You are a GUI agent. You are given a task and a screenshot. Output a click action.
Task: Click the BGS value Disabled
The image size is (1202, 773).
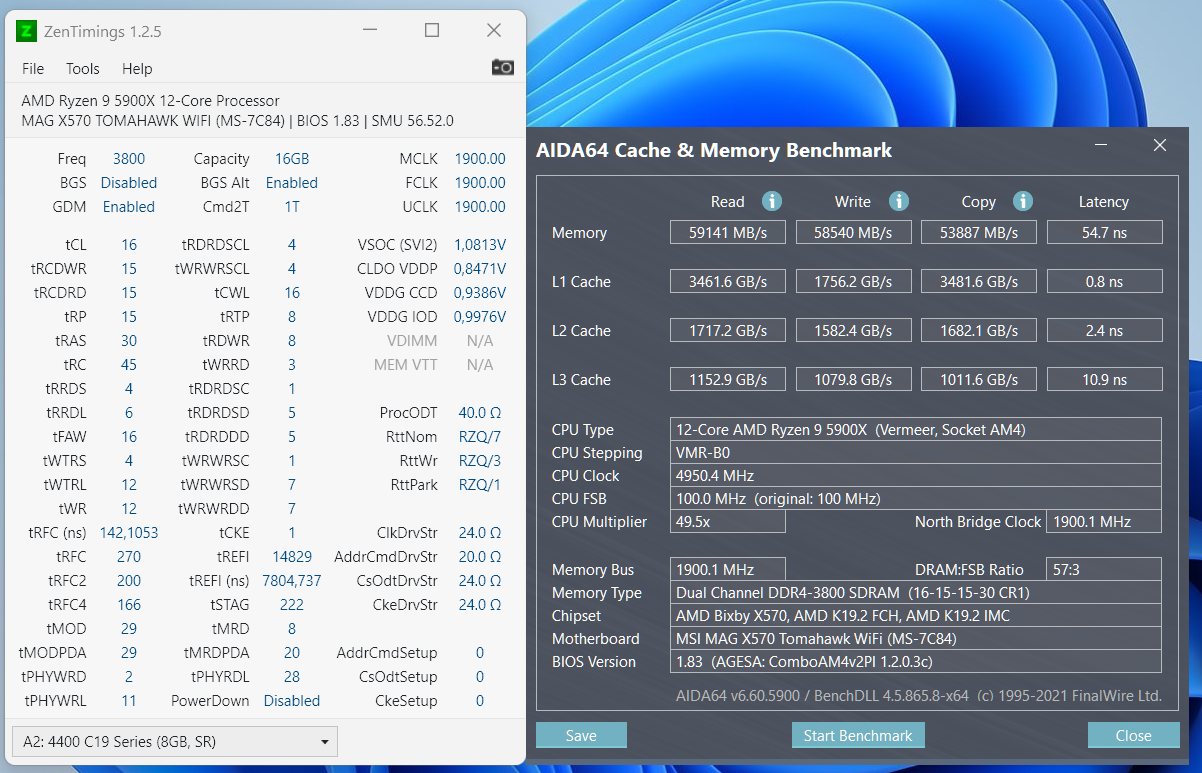point(128,182)
